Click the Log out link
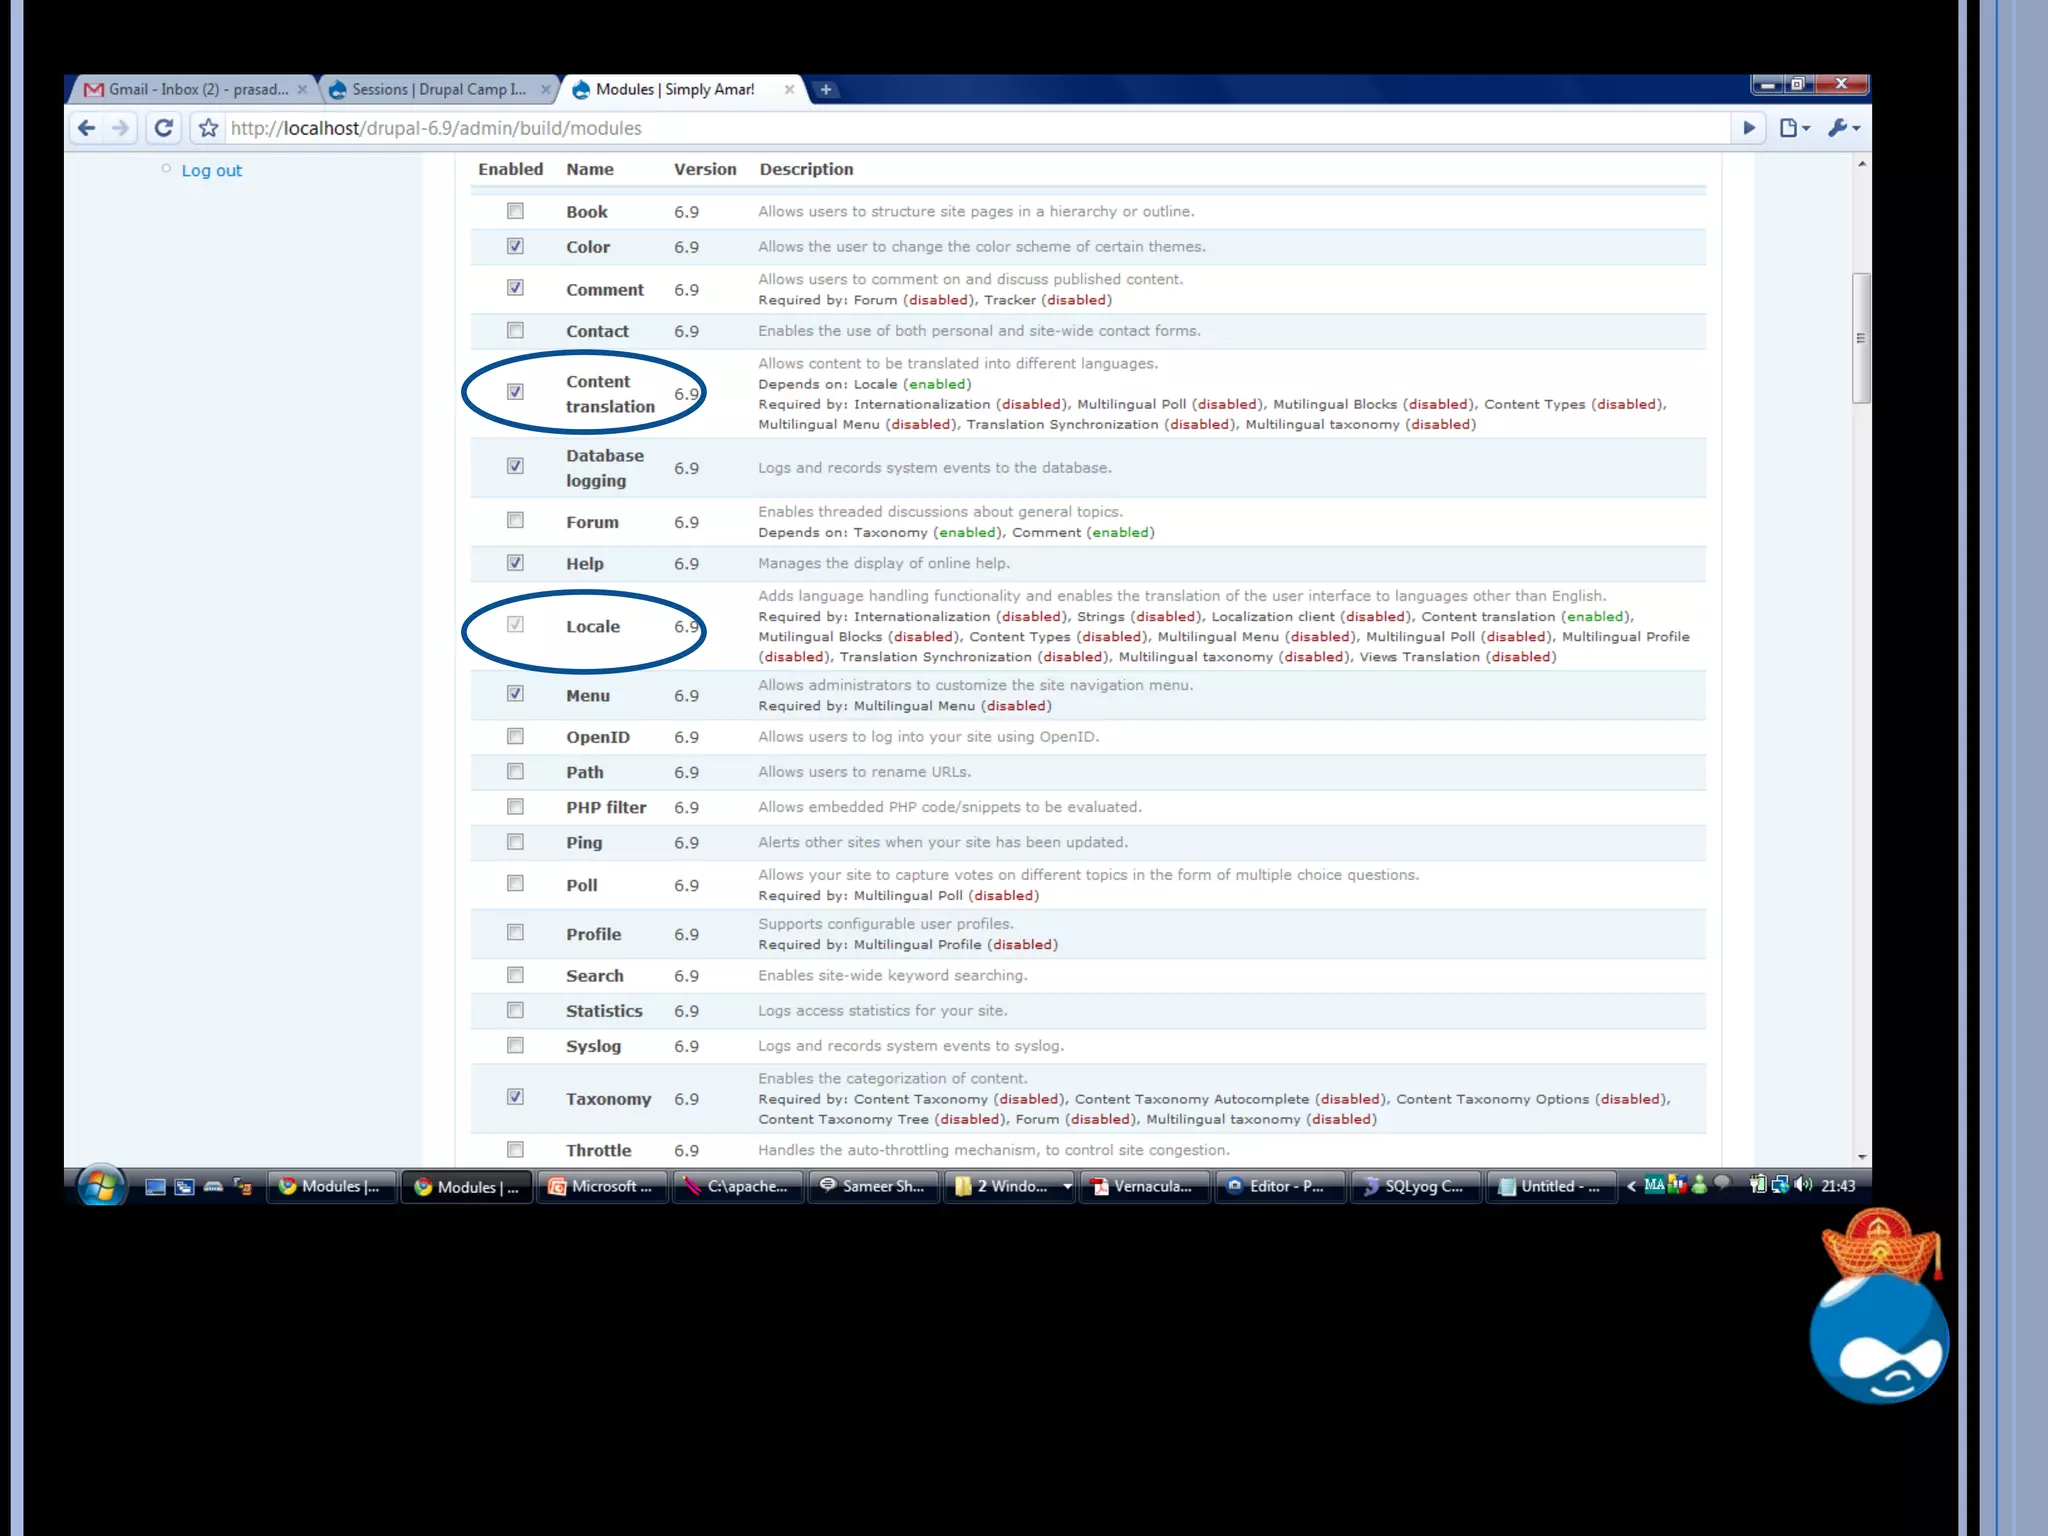The width and height of the screenshot is (2048, 1536). (211, 171)
